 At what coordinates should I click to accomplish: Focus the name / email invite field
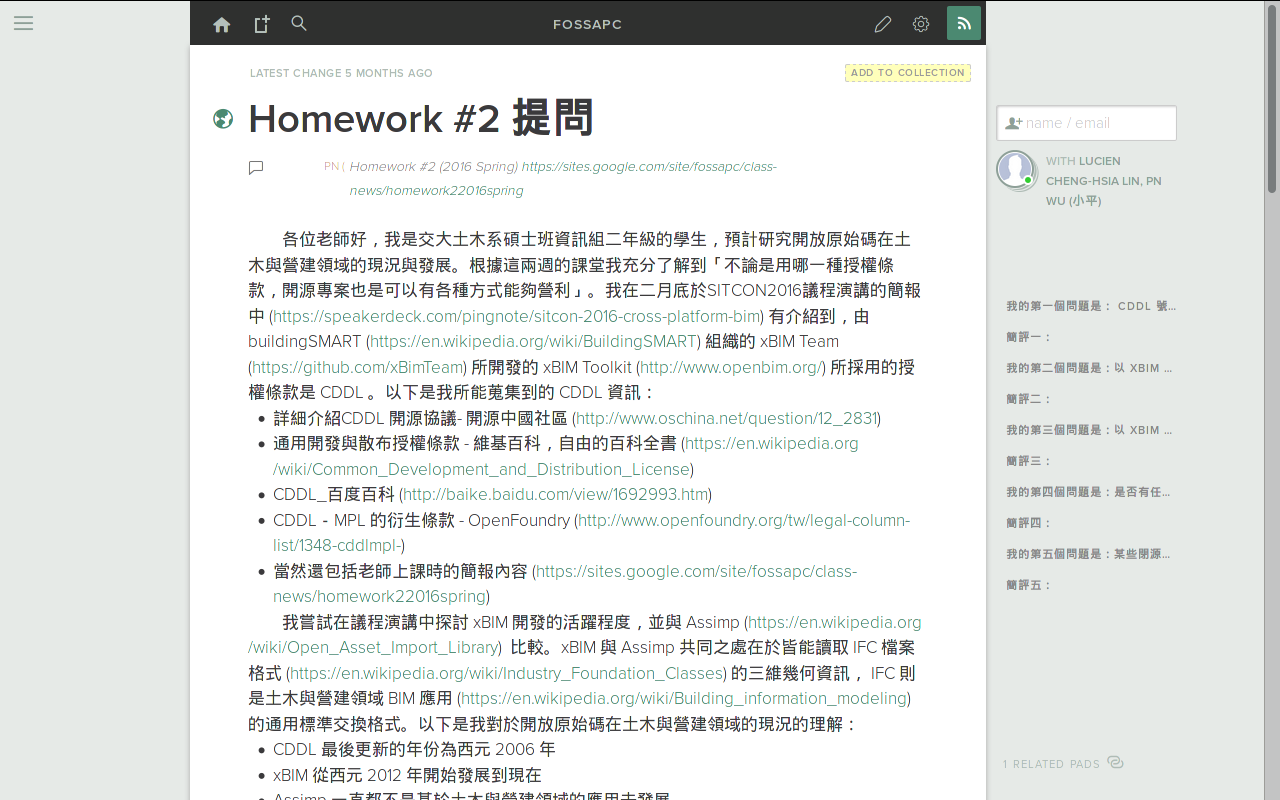(1087, 123)
